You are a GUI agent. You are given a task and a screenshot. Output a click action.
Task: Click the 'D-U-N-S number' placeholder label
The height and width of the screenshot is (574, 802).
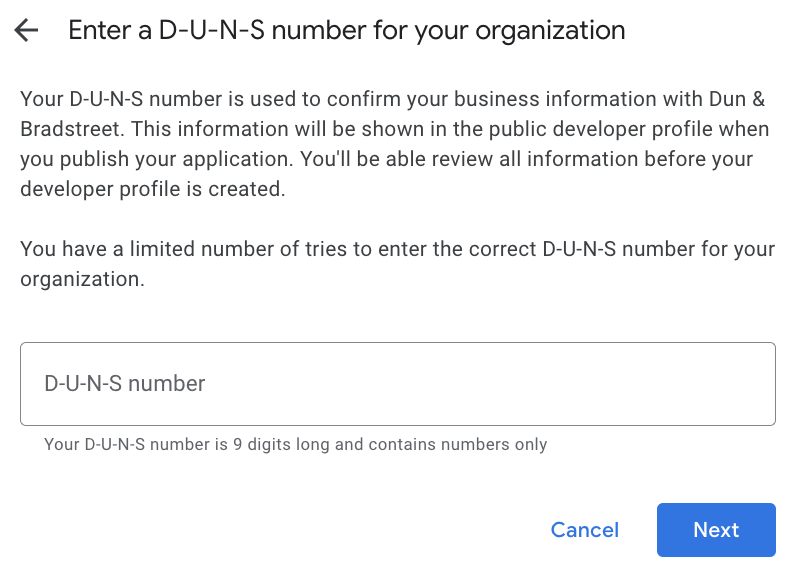[x=125, y=384]
